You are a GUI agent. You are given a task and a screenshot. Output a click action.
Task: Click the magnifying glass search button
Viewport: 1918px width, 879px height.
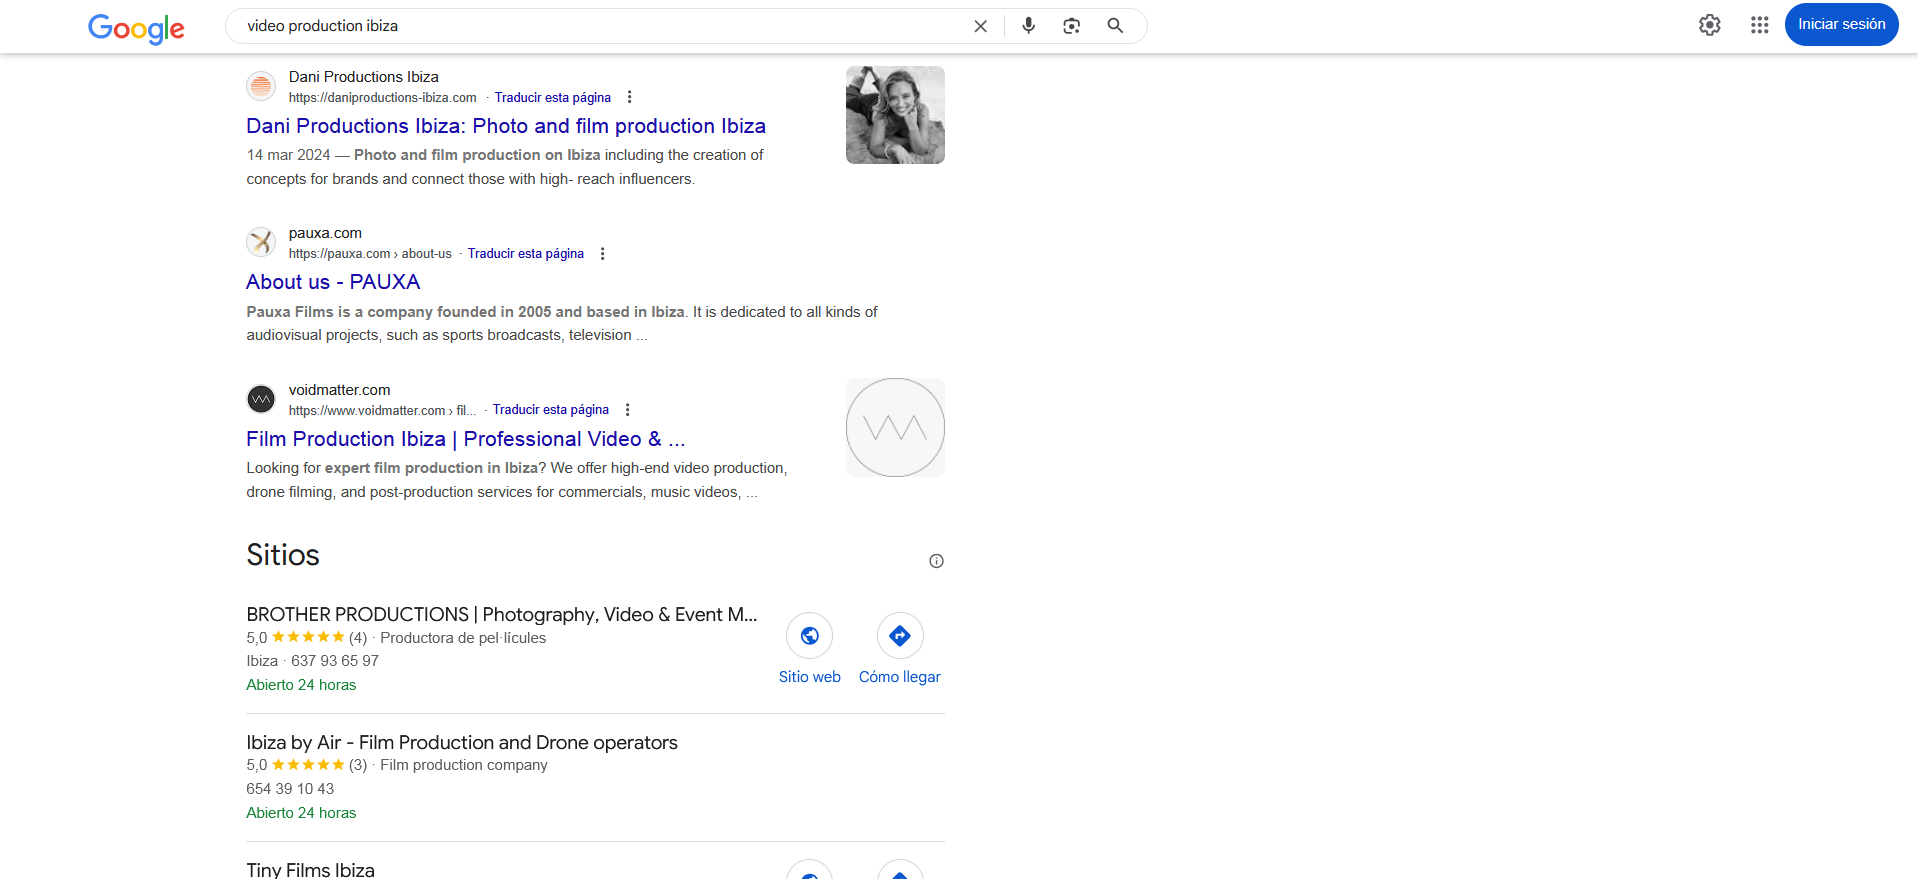pyautogui.click(x=1115, y=26)
